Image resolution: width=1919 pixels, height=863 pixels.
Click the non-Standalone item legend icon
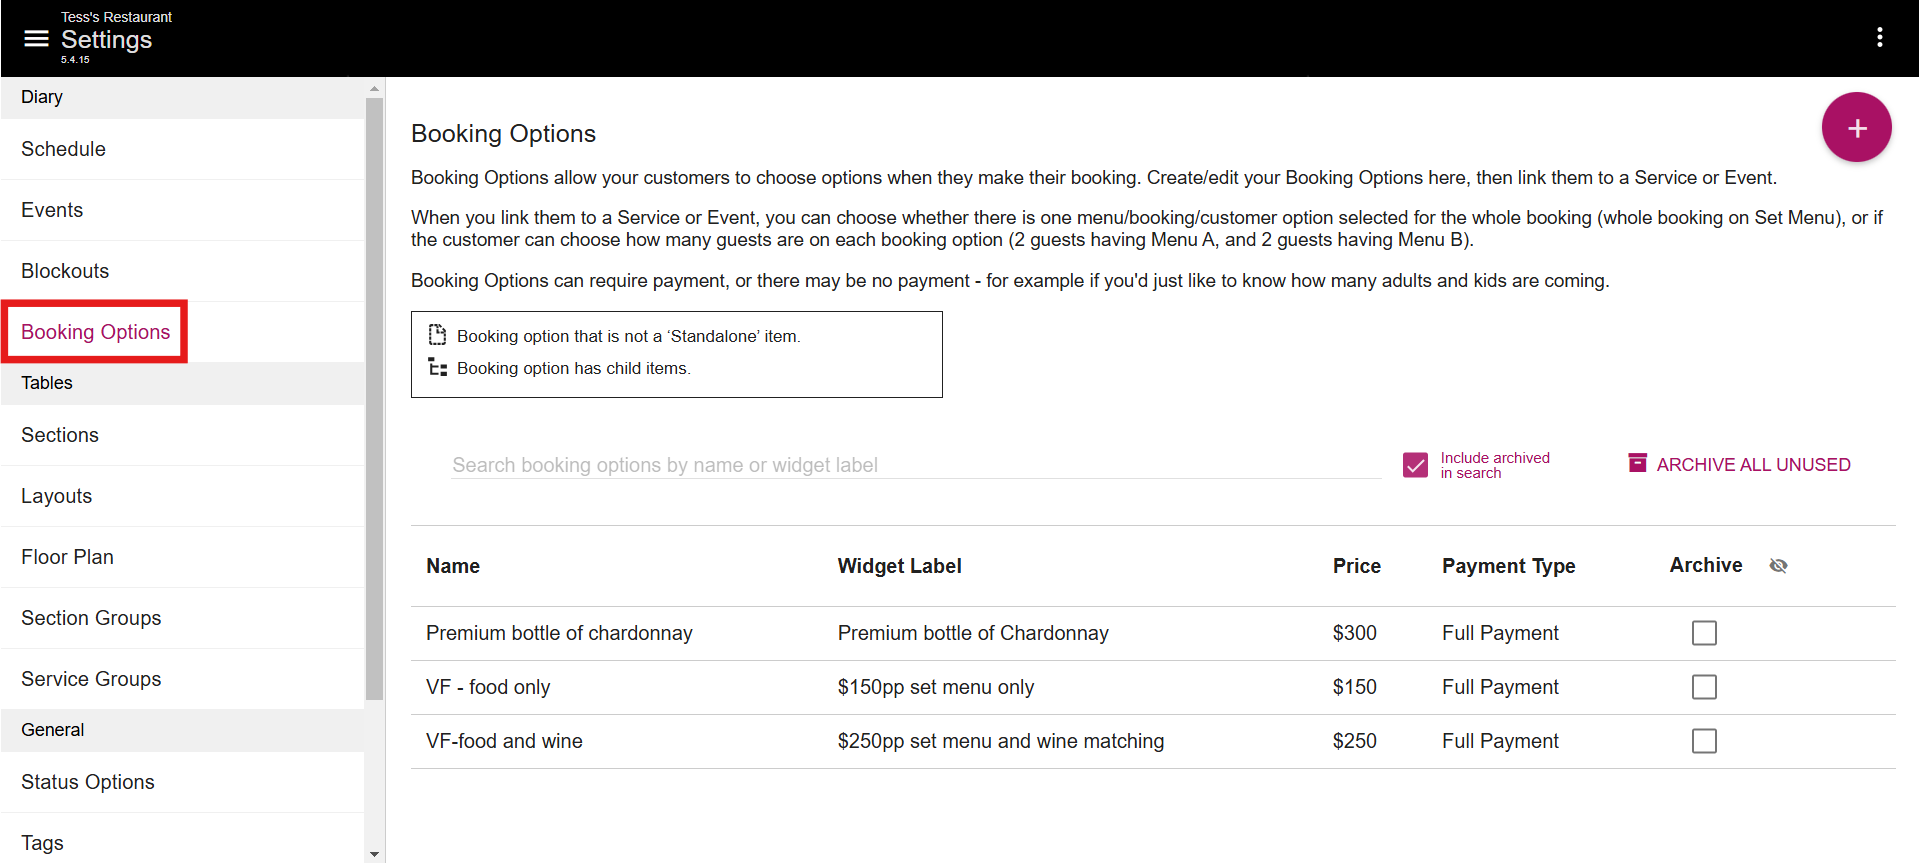[437, 334]
